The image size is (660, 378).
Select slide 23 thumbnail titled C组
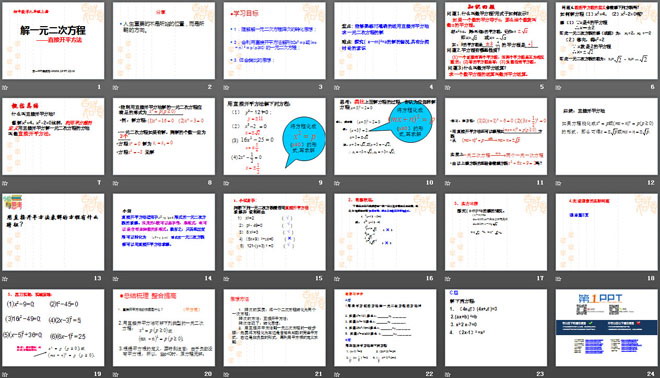point(496,327)
